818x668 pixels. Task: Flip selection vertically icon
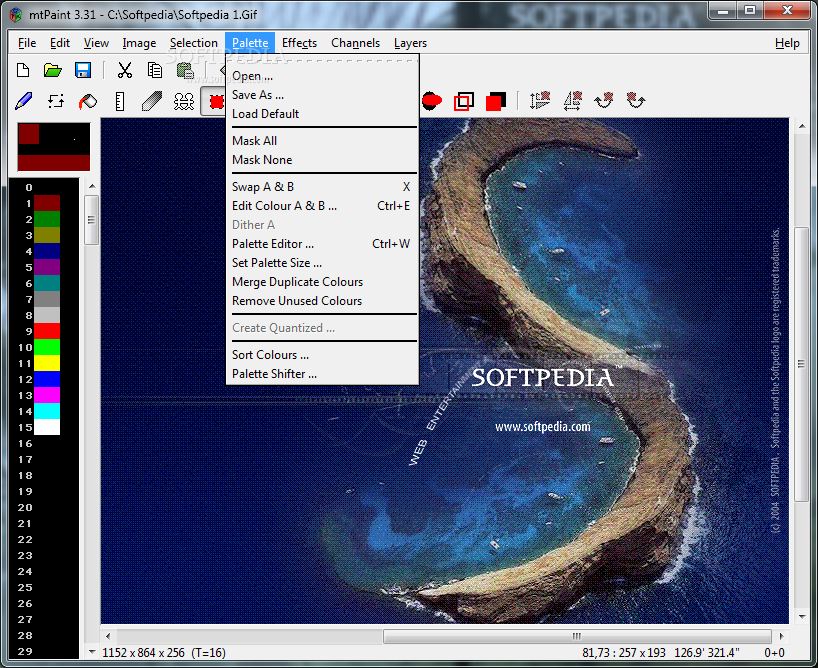tap(540, 100)
